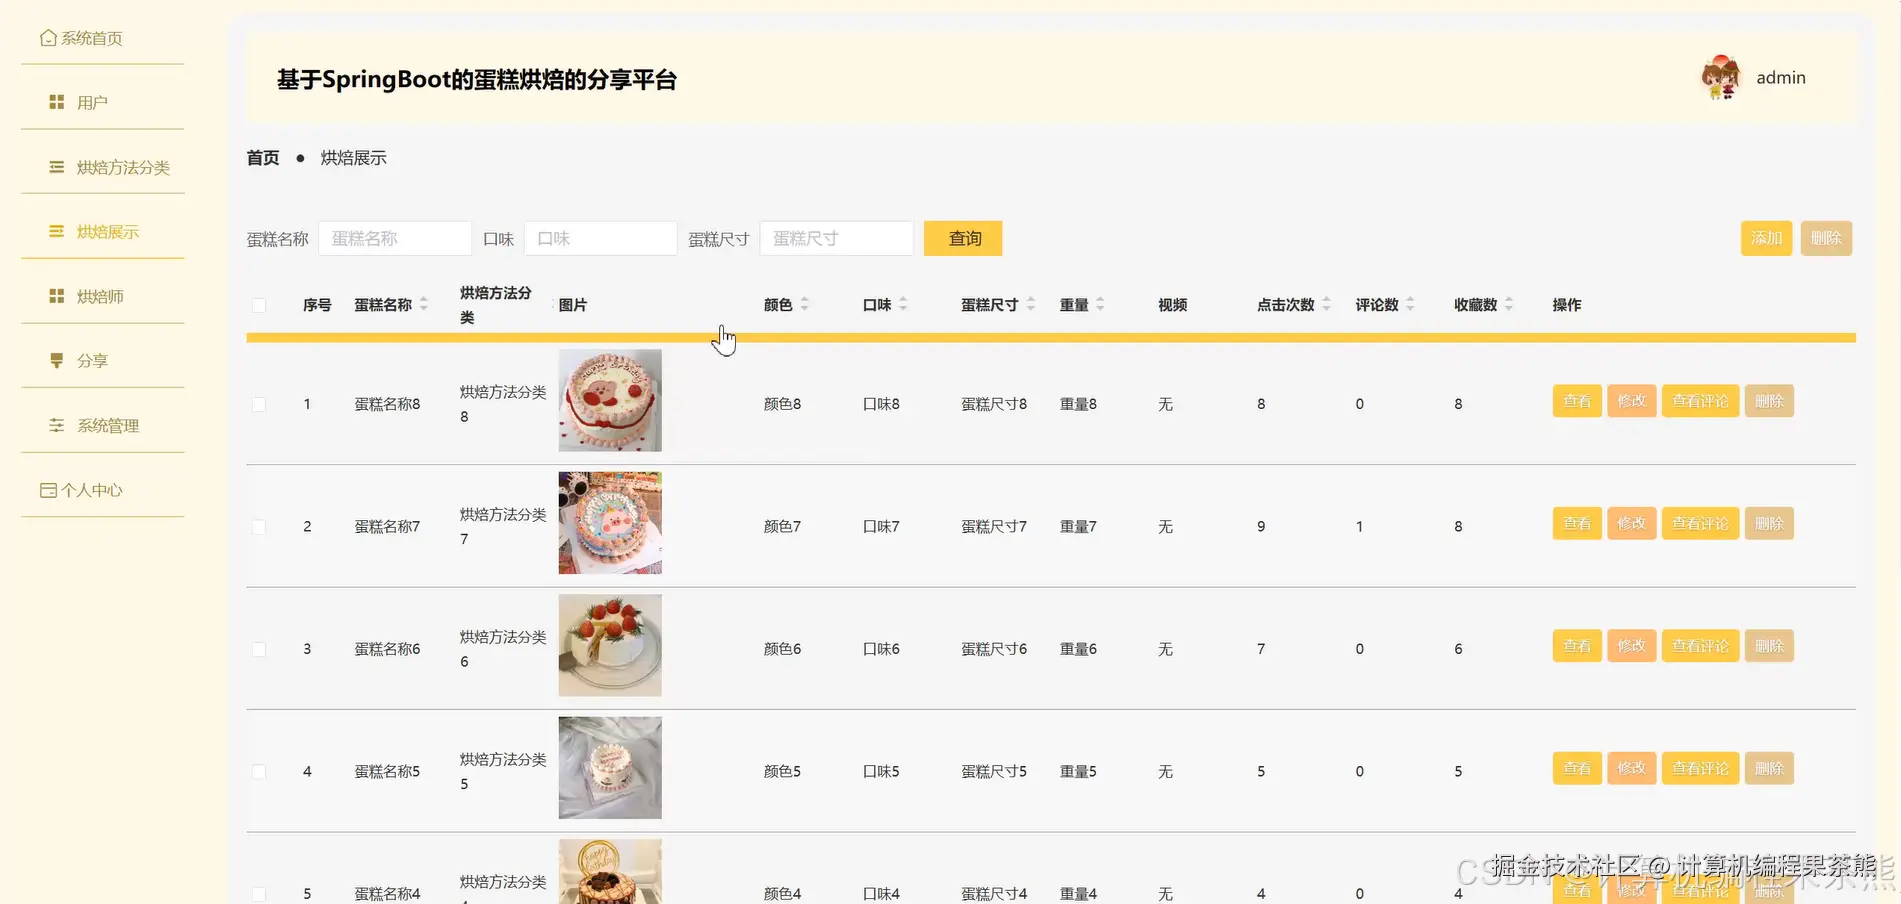Go to 个人中心 in the sidebar

click(x=103, y=490)
